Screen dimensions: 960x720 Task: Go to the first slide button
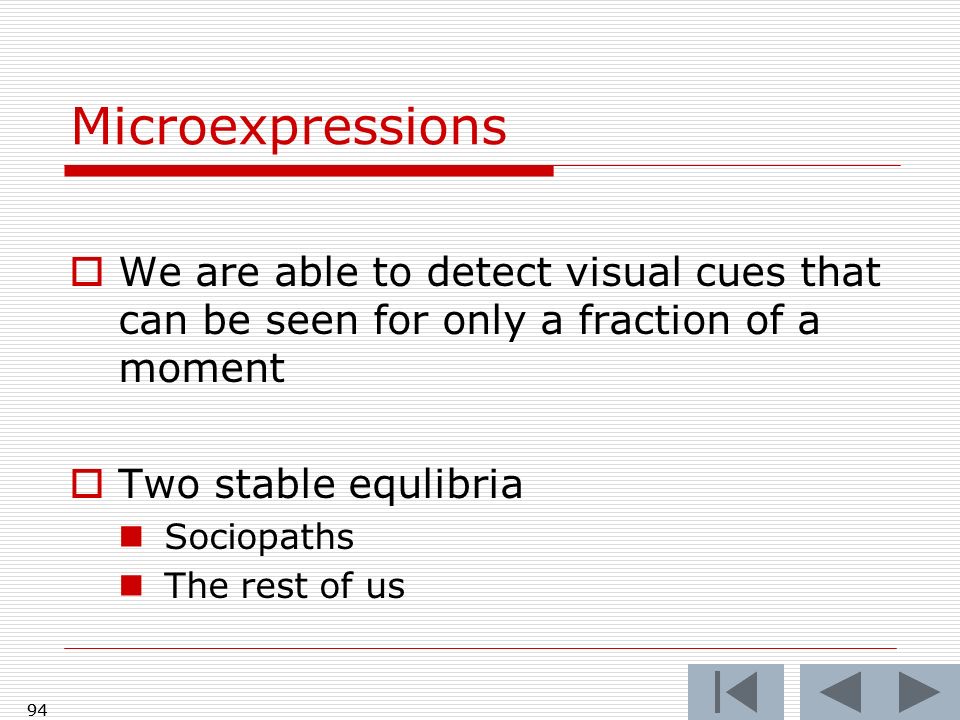[735, 692]
